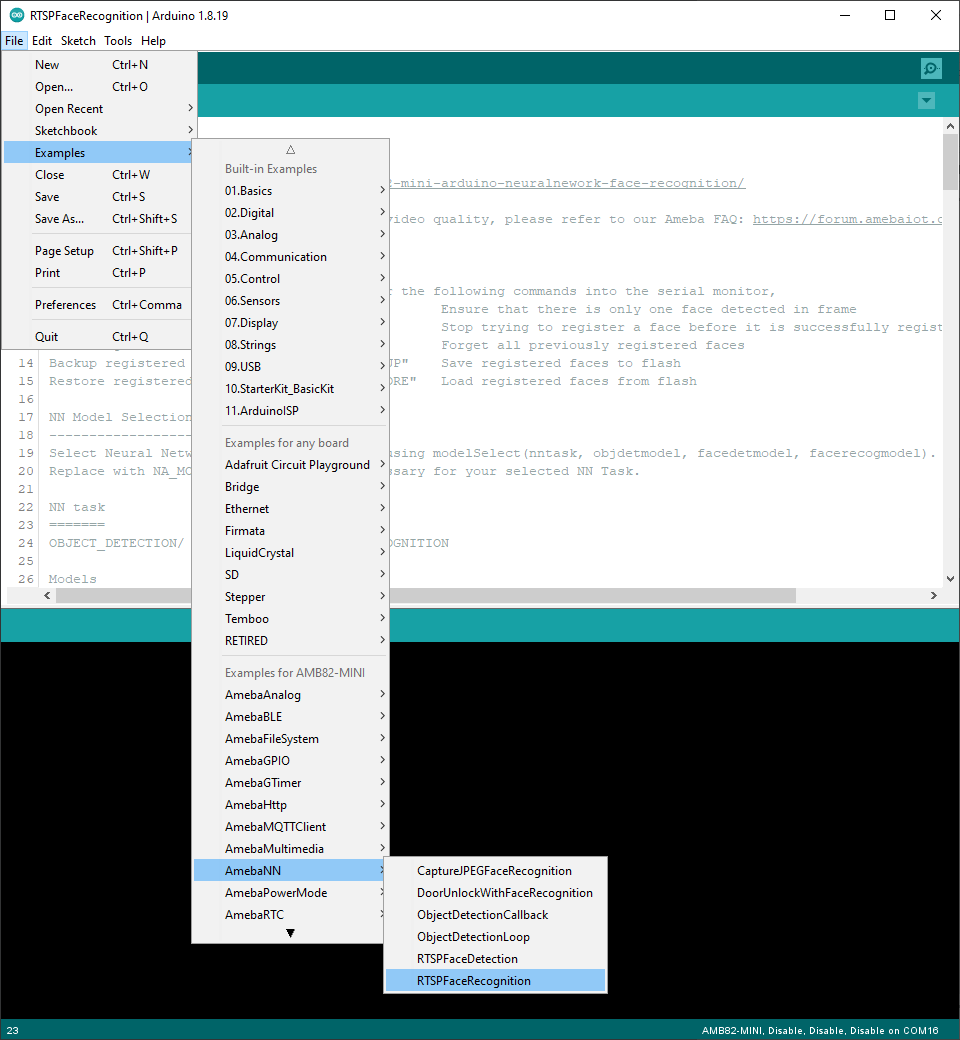The image size is (960, 1040).
Task: Click the Arduino logo in title bar
Action: (x=17, y=15)
